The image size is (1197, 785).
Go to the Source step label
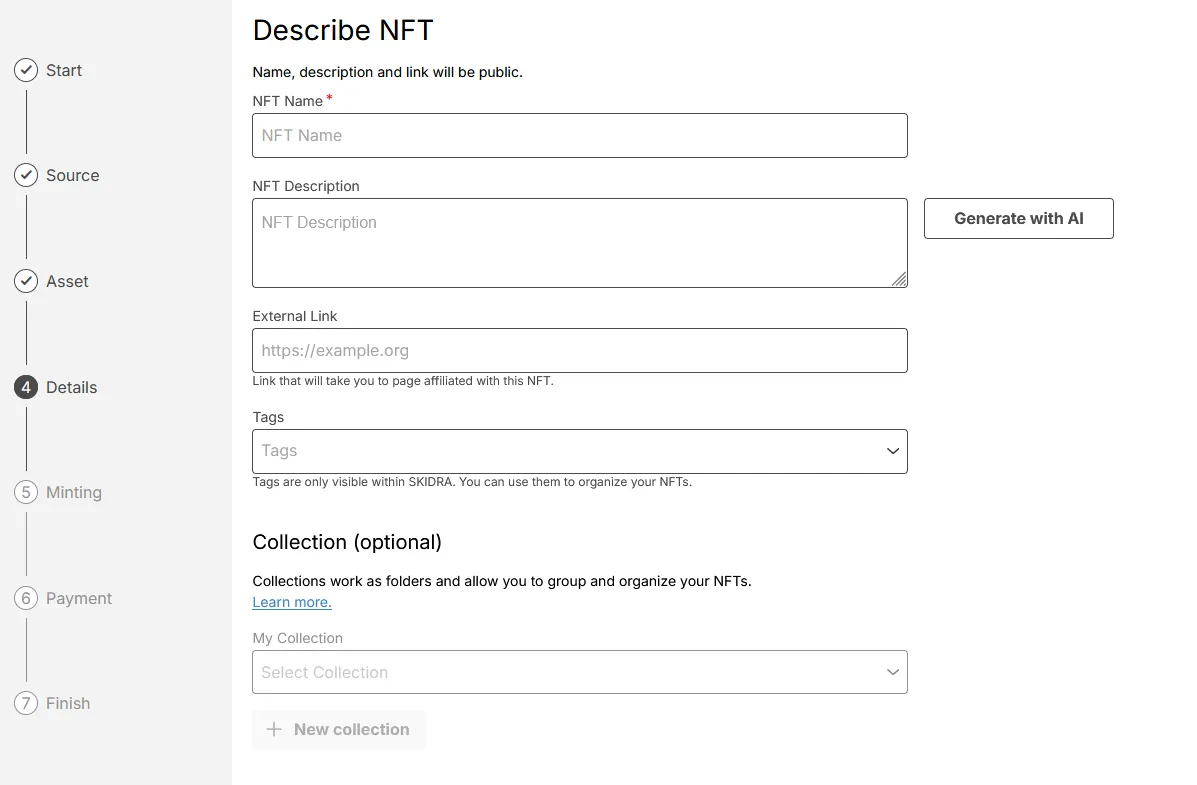73,176
